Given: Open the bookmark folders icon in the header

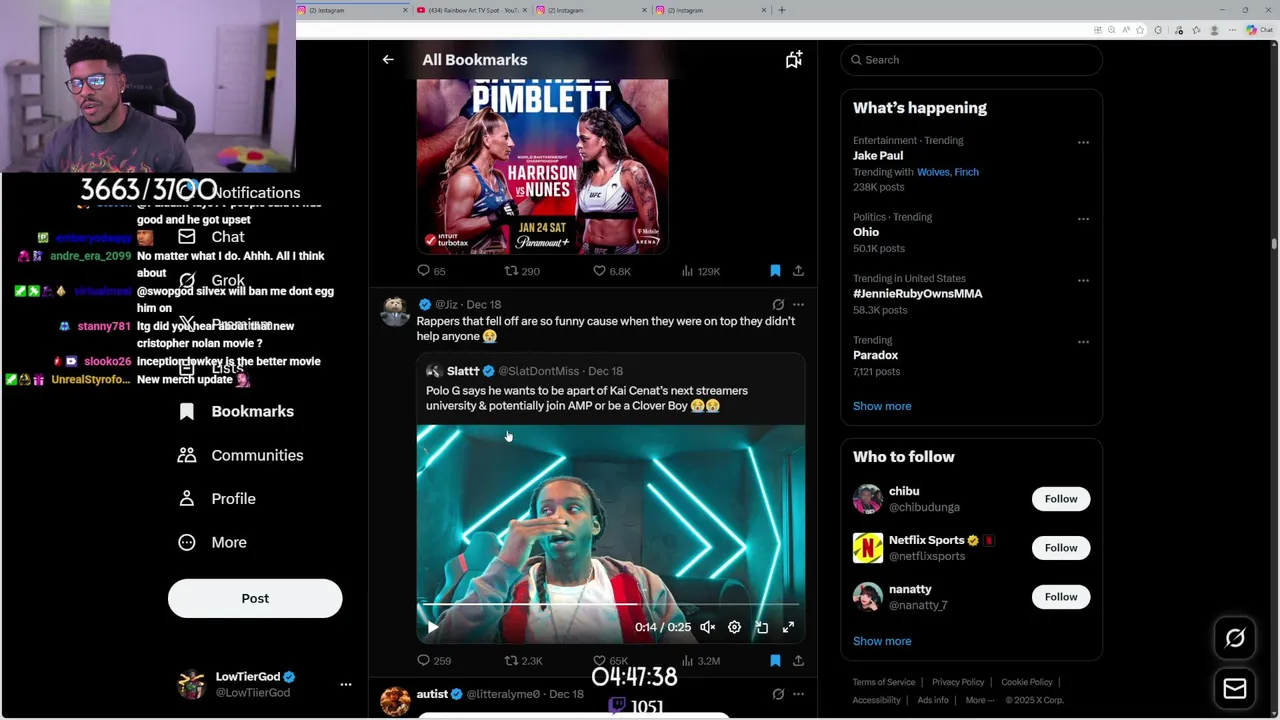Looking at the screenshot, I should pos(794,60).
